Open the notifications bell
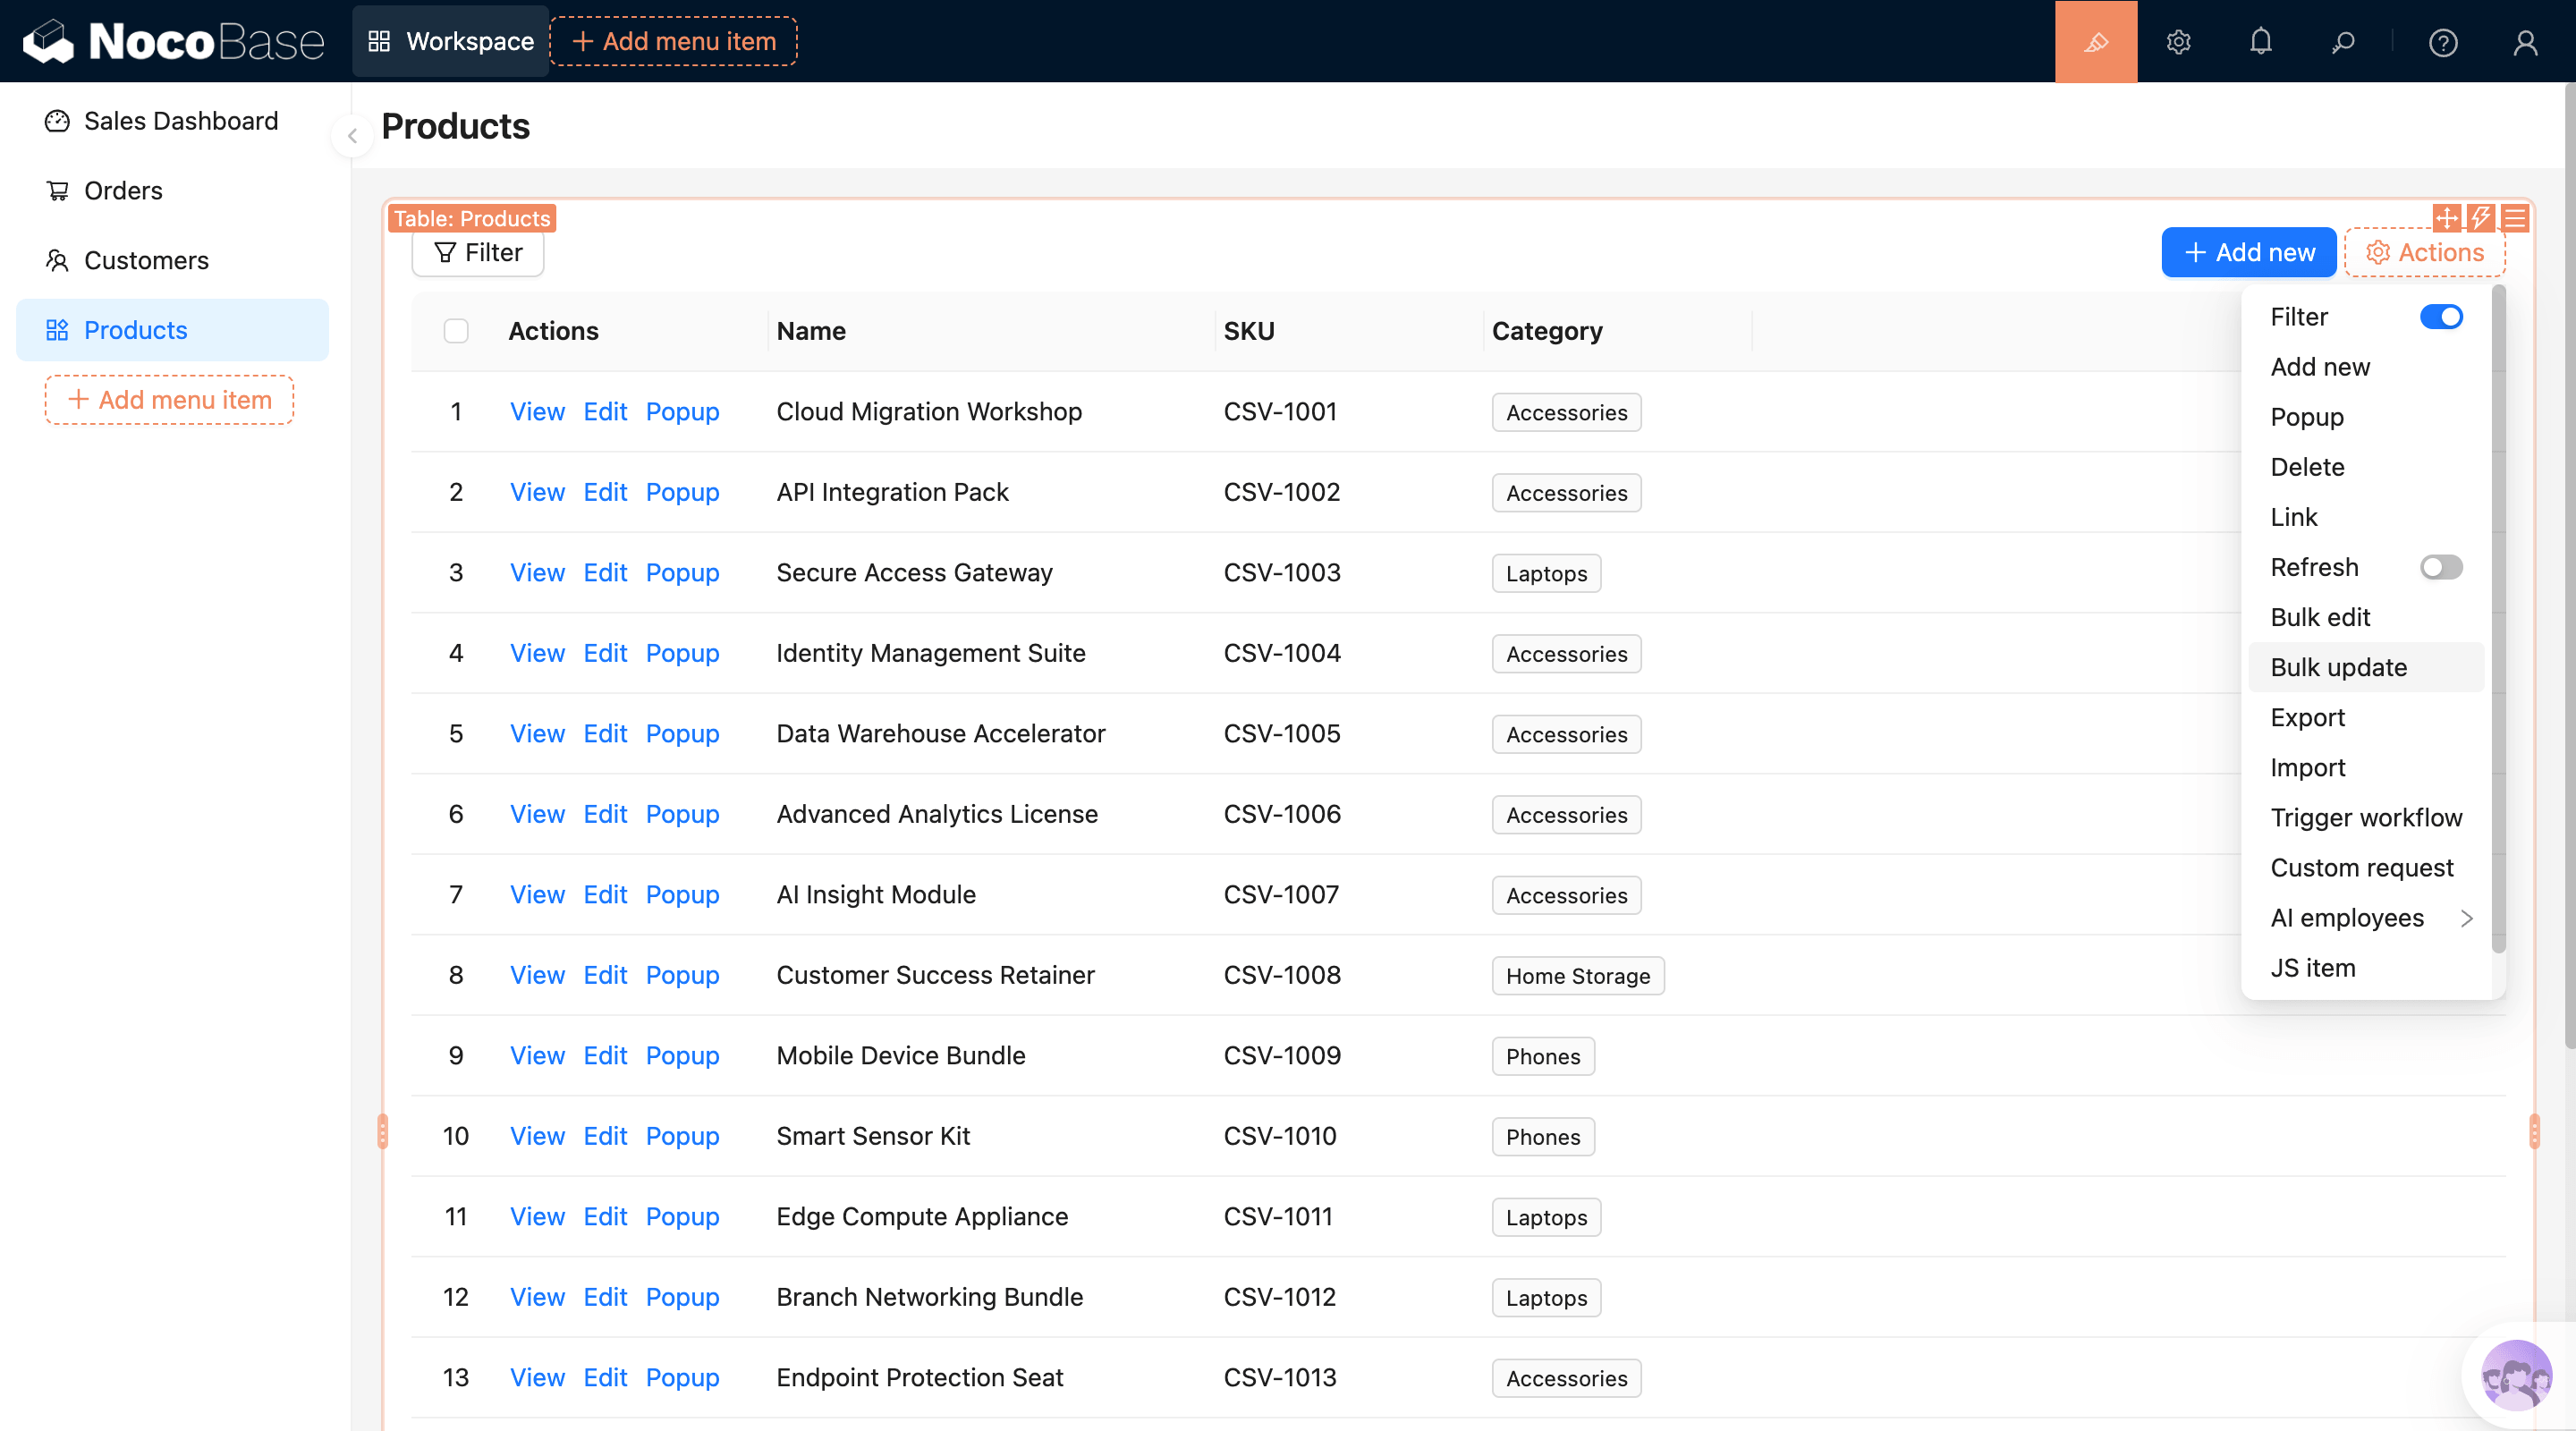 (x=2260, y=42)
